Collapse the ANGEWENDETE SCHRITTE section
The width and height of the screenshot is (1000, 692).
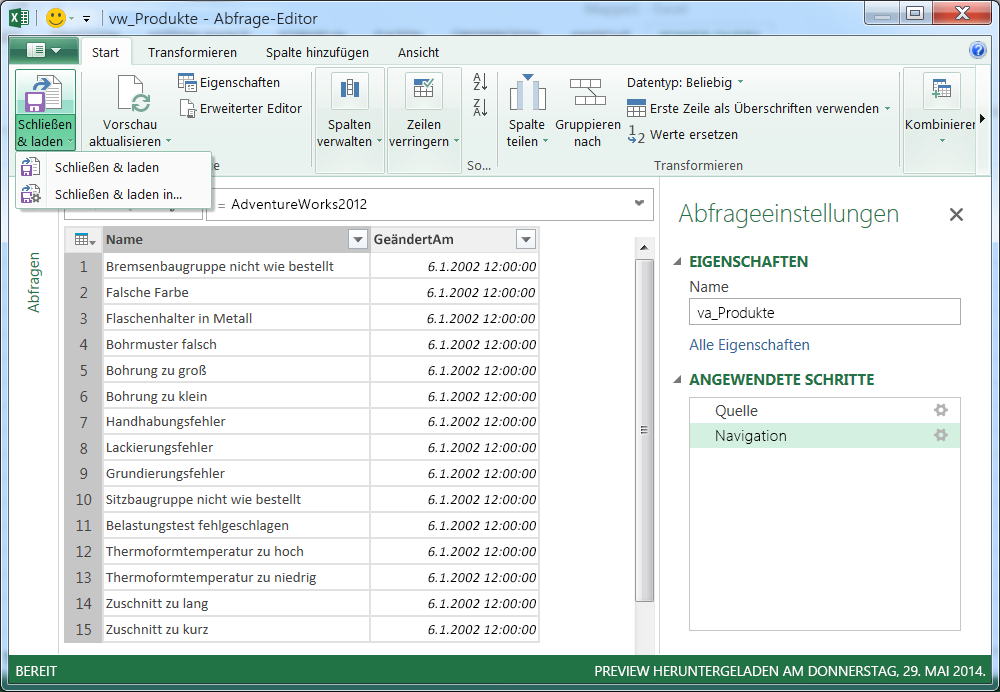click(677, 379)
